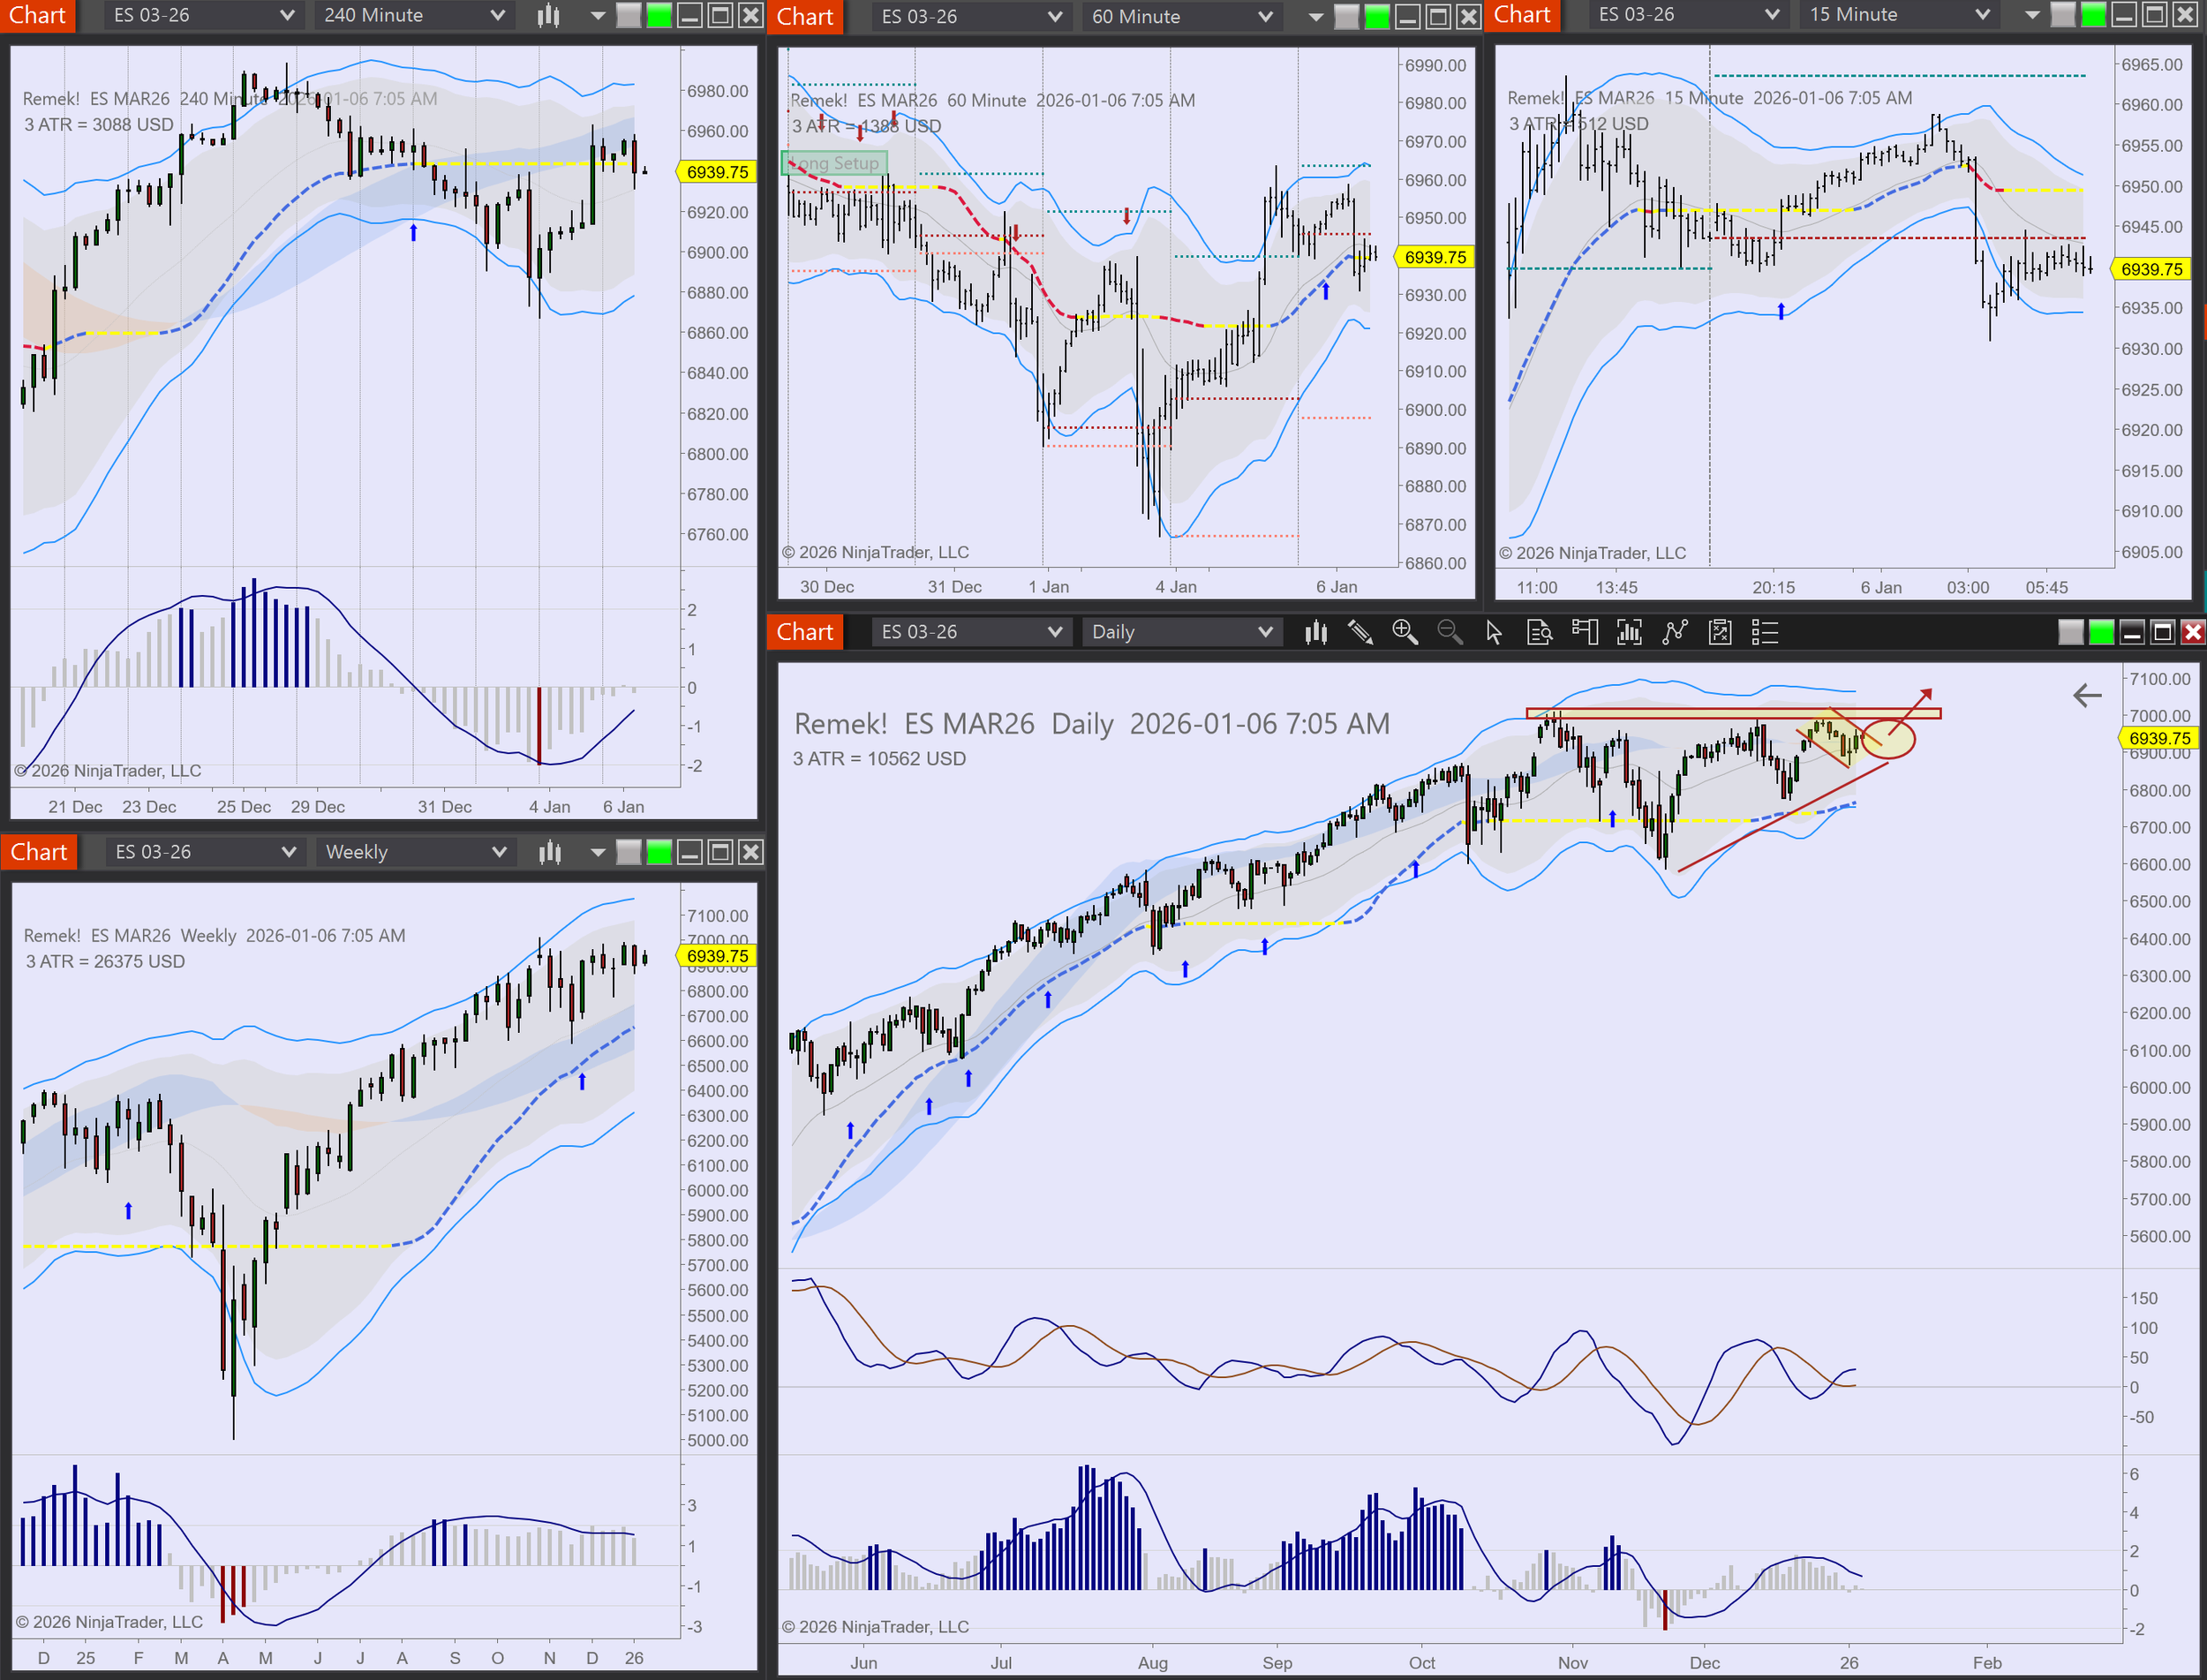
Task: Toggle gray link button on 60 Minute chart
Action: tap(1347, 16)
